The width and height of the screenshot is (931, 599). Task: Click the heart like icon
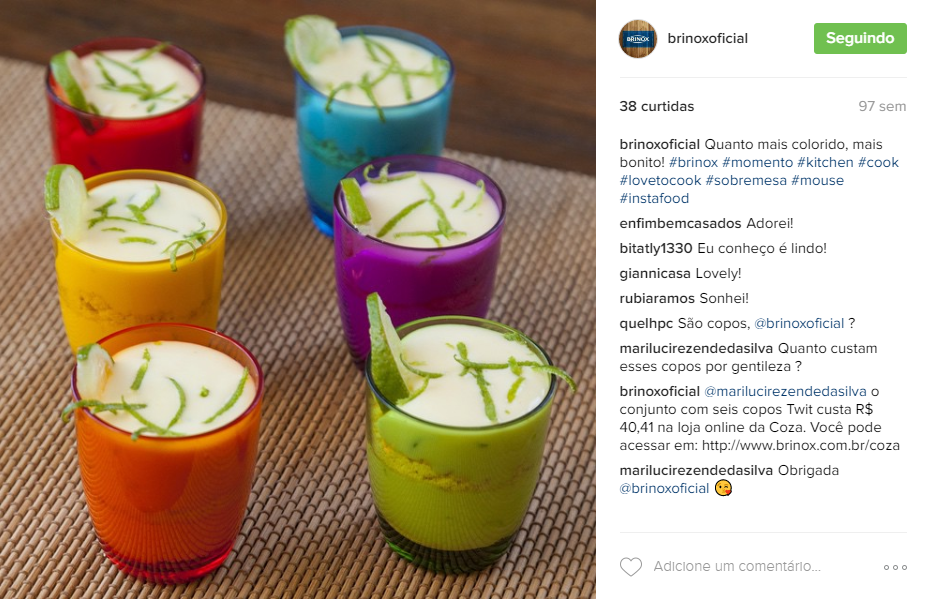coord(631,567)
